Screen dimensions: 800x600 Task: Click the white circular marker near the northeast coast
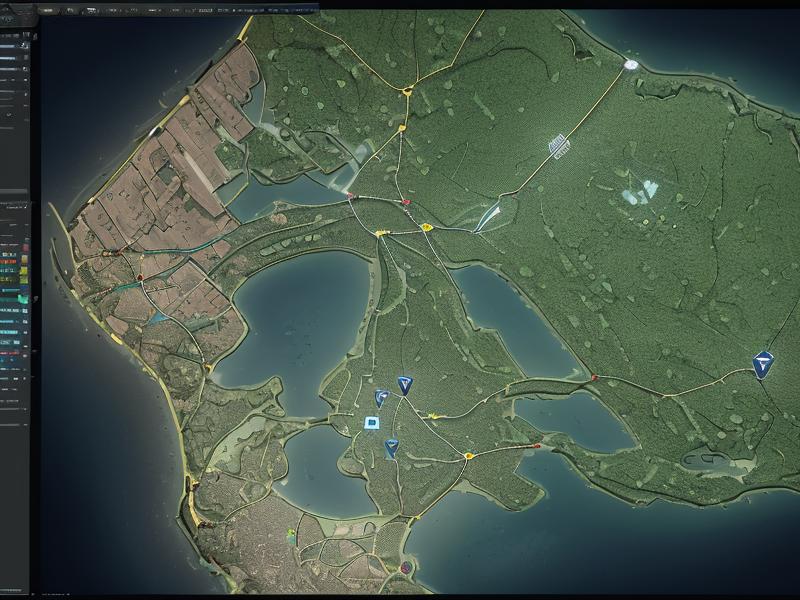tap(630, 65)
